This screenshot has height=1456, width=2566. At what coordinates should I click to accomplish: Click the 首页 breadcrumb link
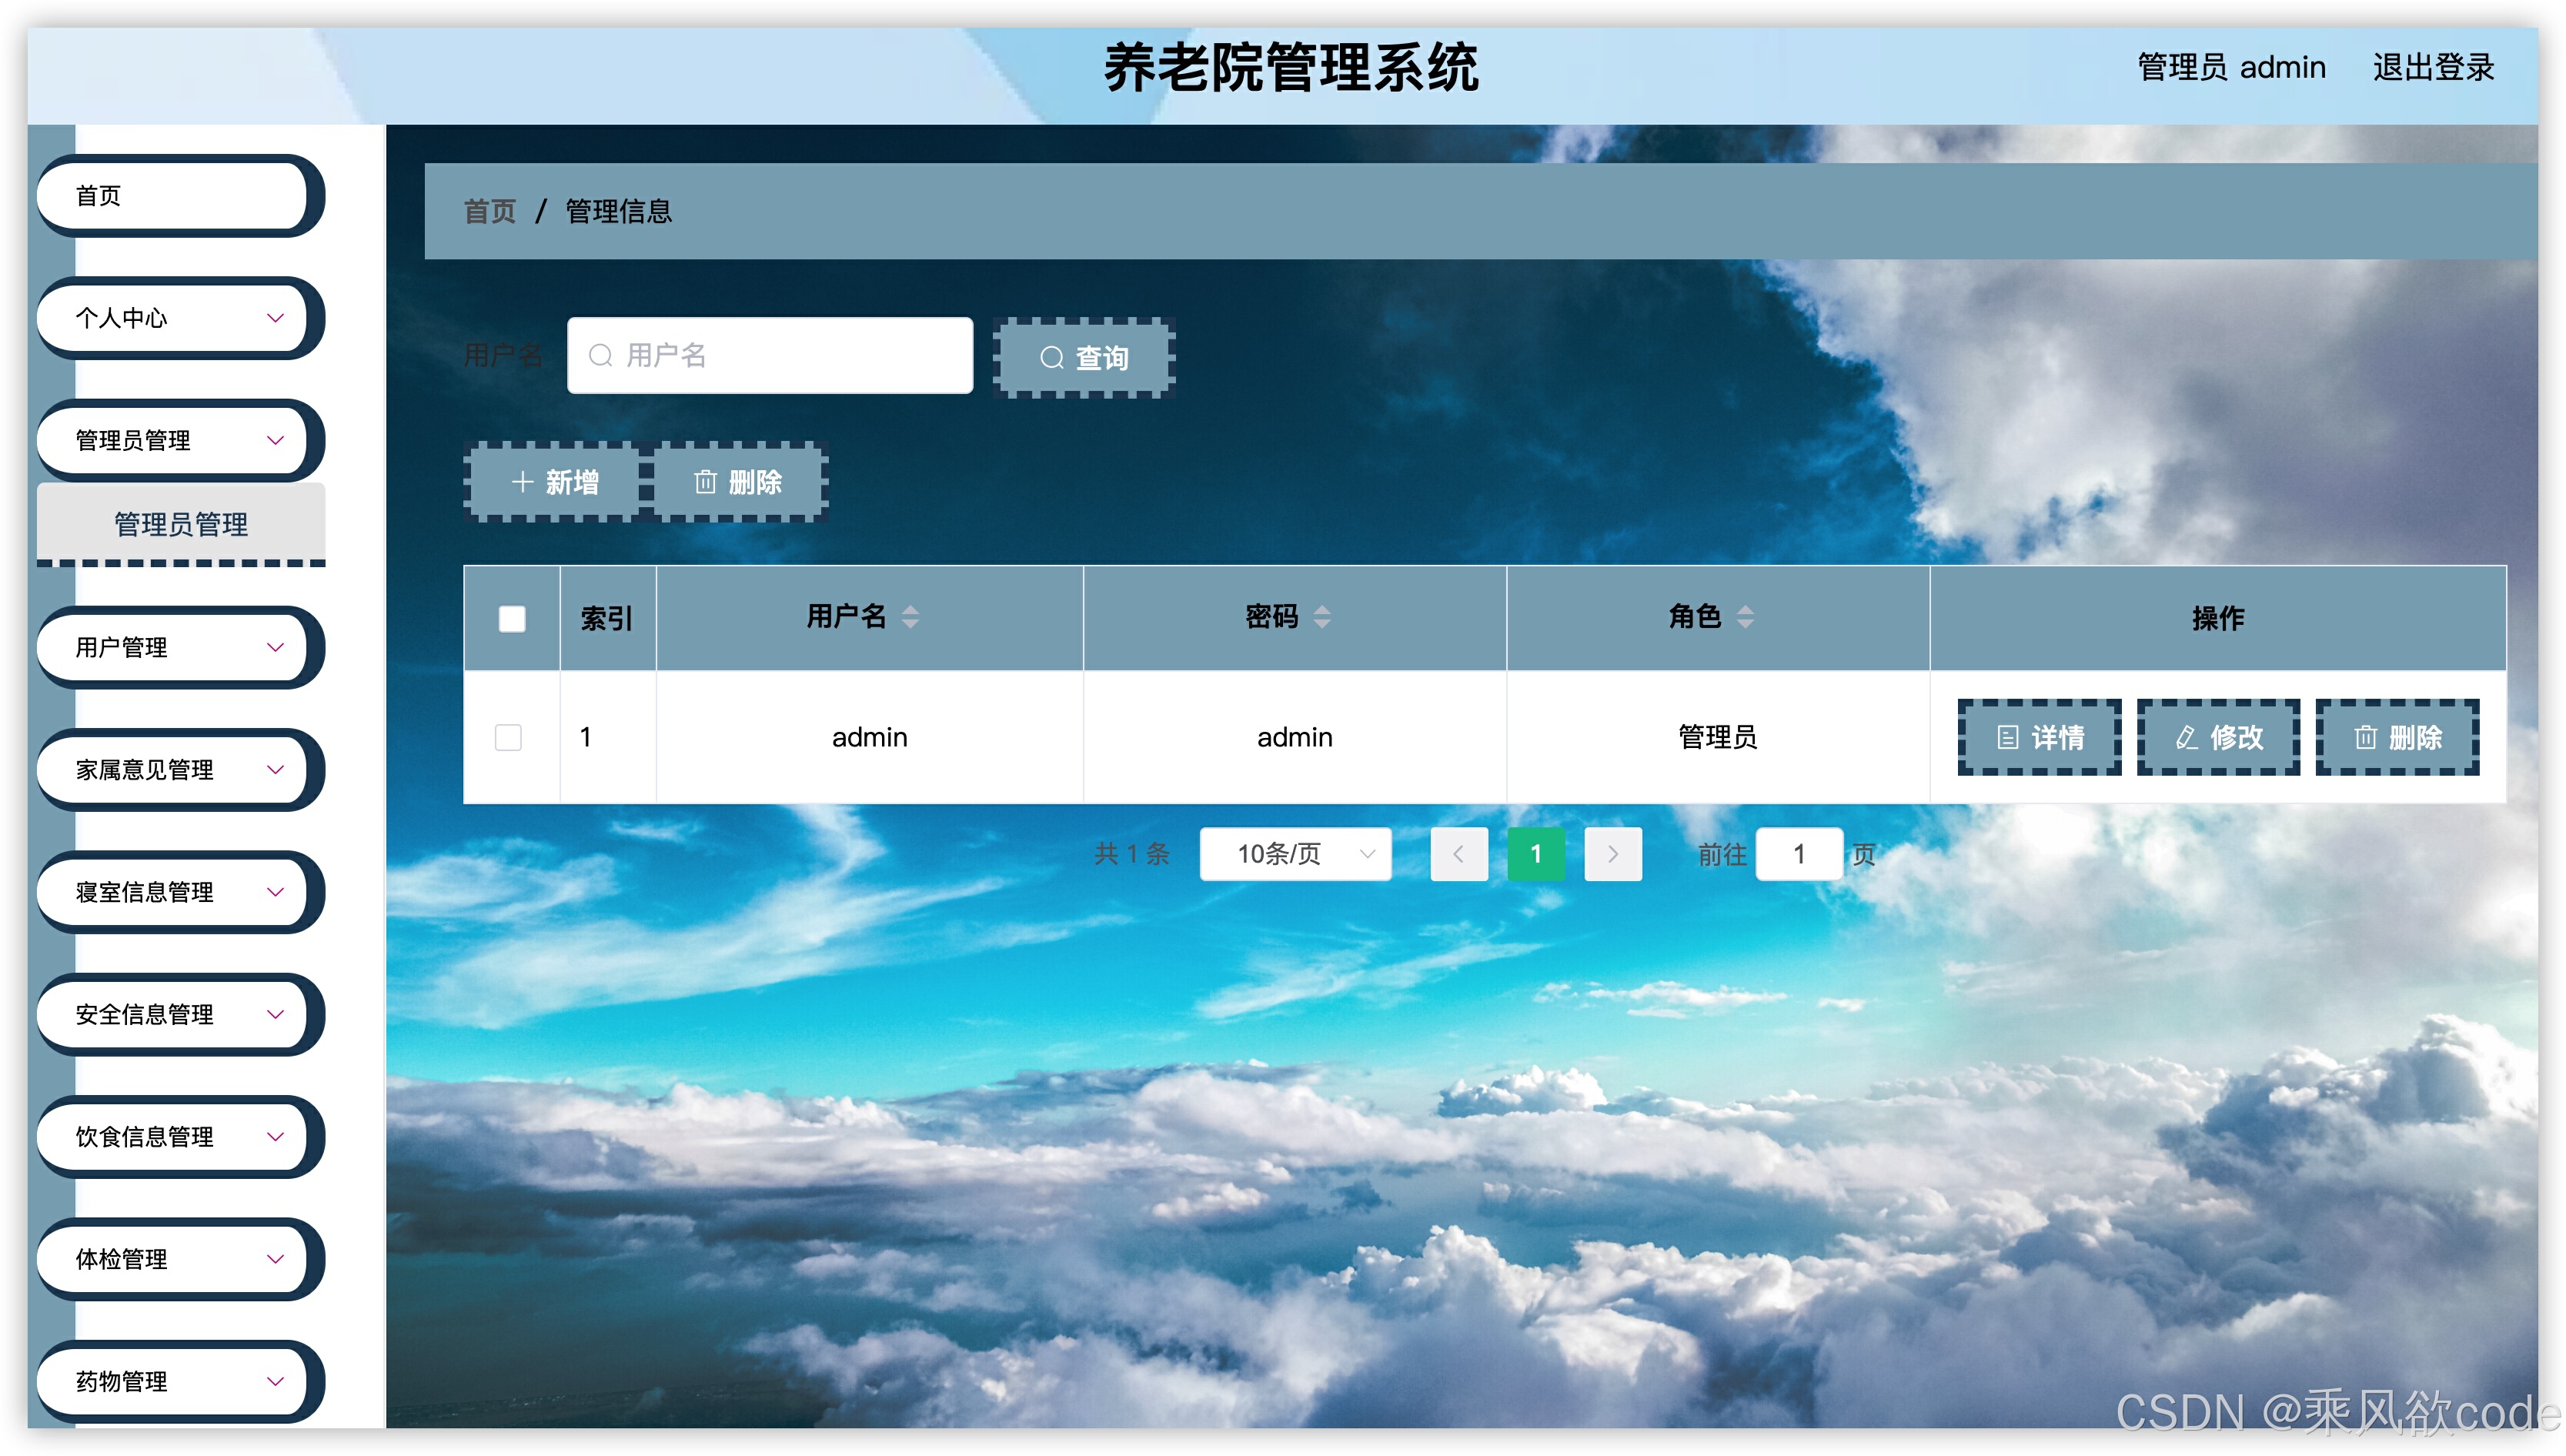coord(489,212)
